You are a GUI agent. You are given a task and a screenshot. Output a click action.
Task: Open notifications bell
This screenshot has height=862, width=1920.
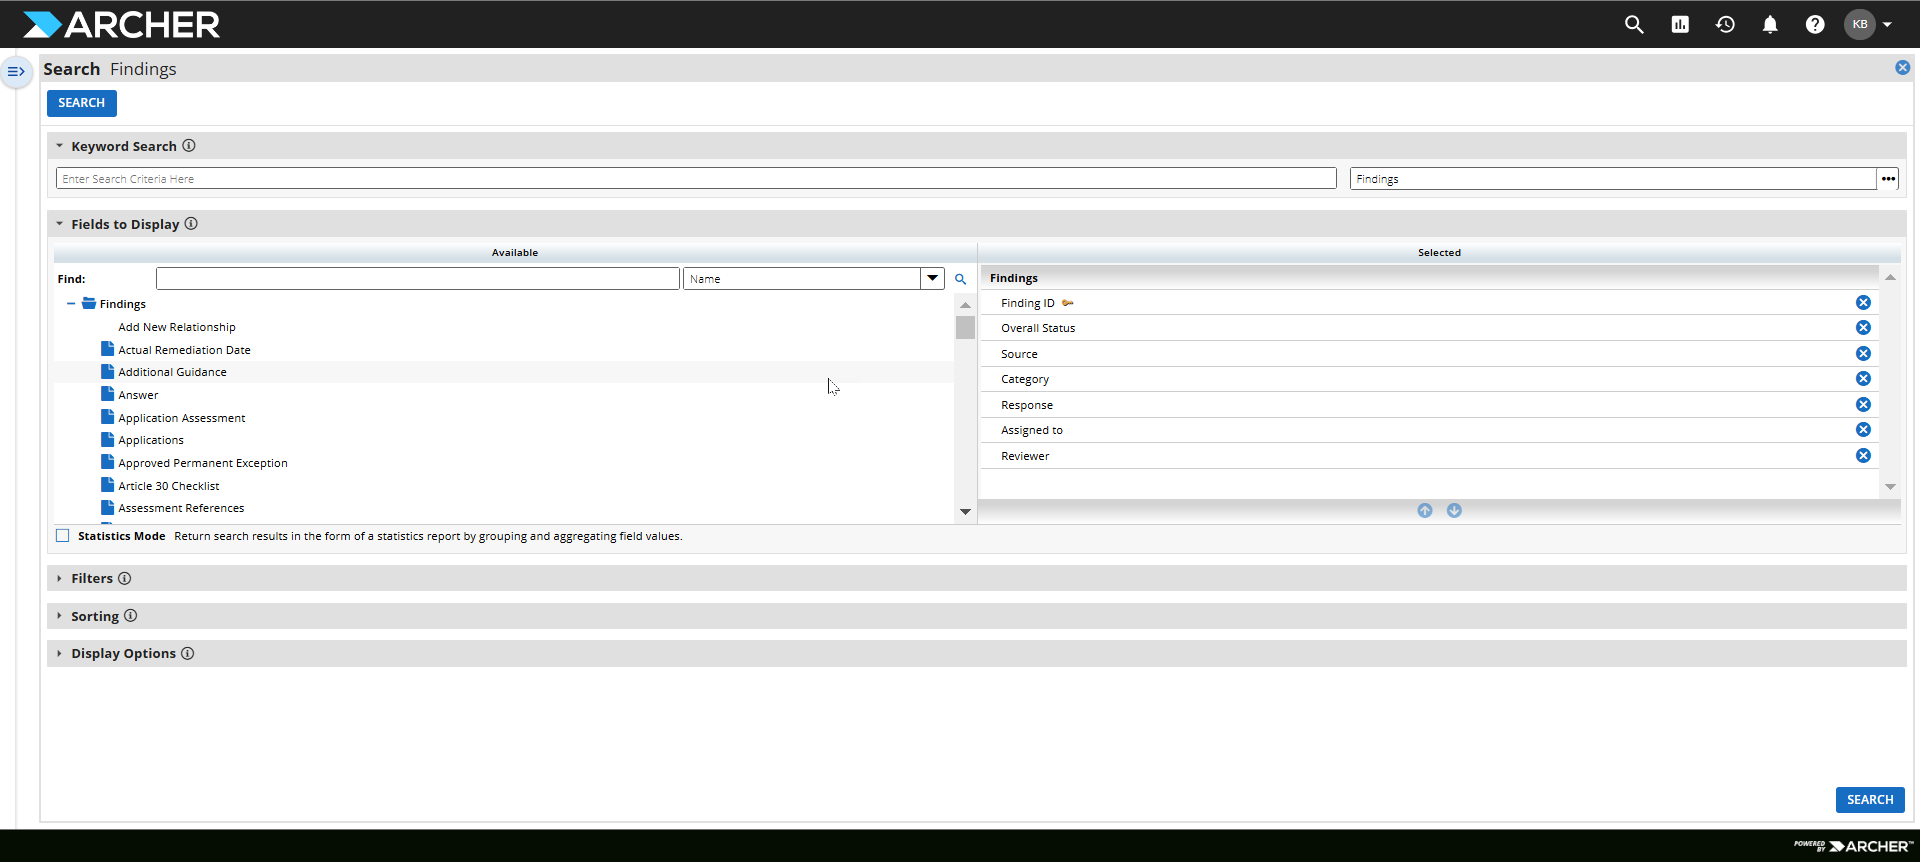1770,25
